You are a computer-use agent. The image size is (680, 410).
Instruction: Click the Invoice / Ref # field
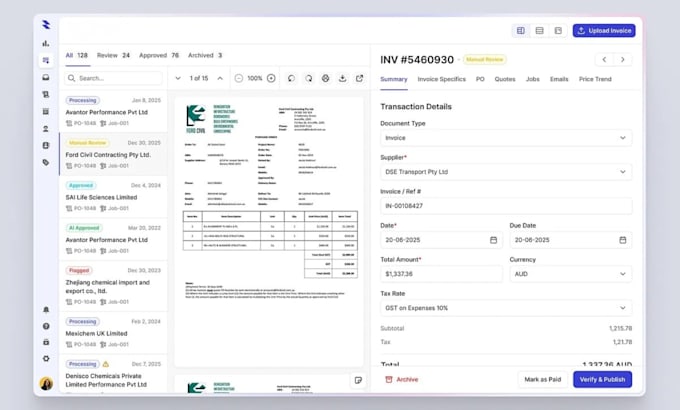506,206
